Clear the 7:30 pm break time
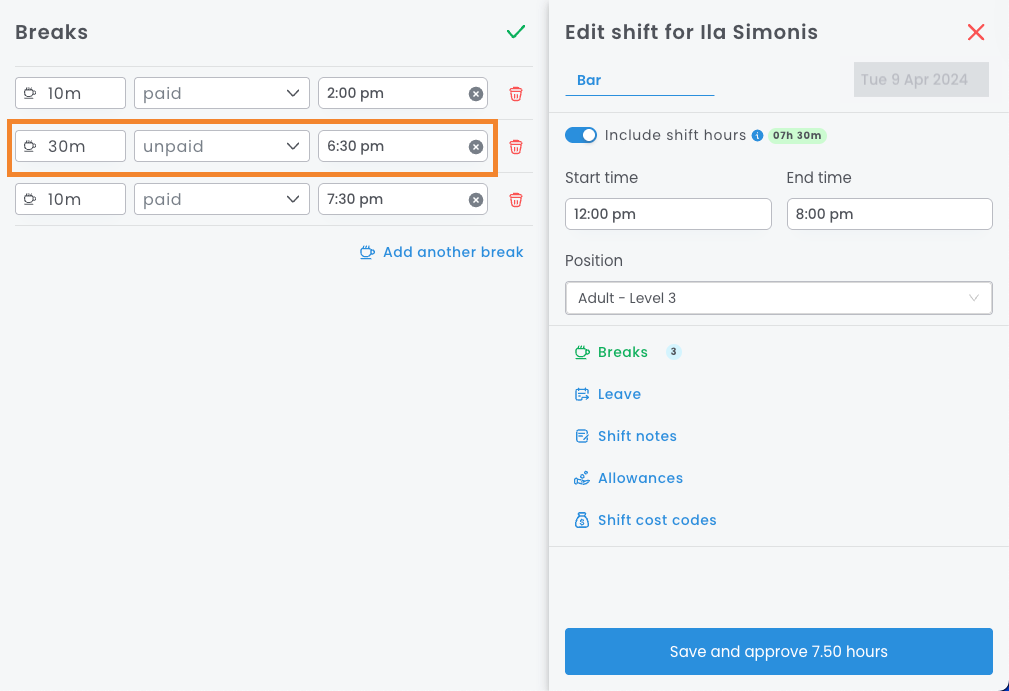The height and width of the screenshot is (691, 1009). [476, 200]
